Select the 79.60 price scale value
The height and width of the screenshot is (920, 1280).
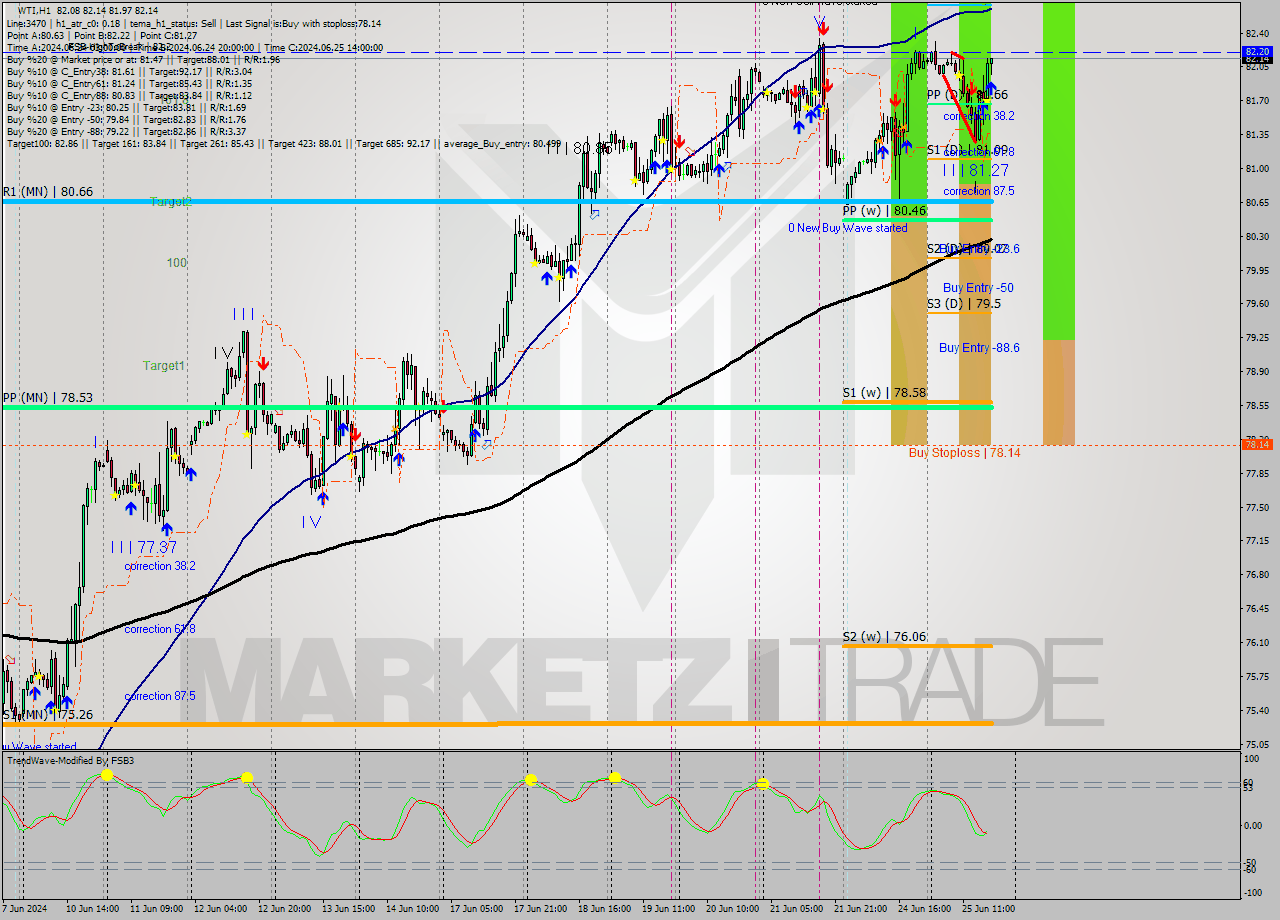[x=1258, y=304]
